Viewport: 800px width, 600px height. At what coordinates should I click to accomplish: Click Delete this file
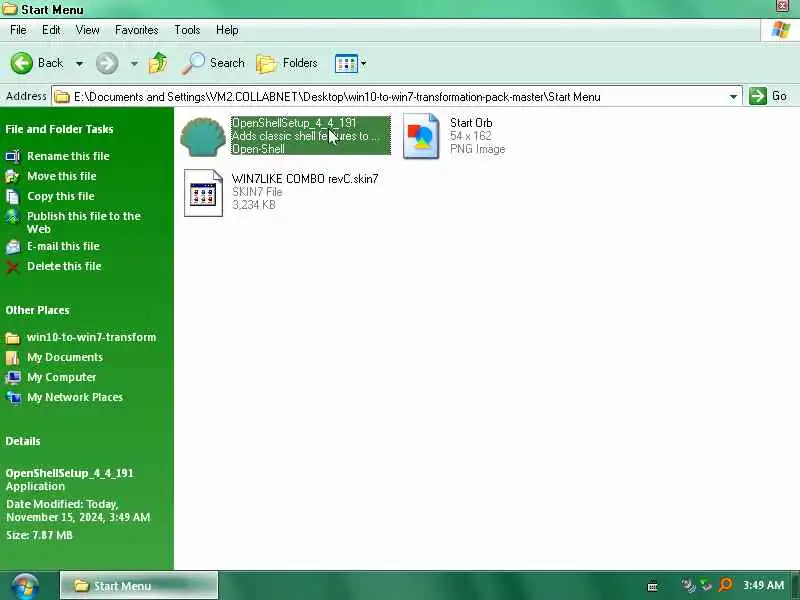point(64,266)
